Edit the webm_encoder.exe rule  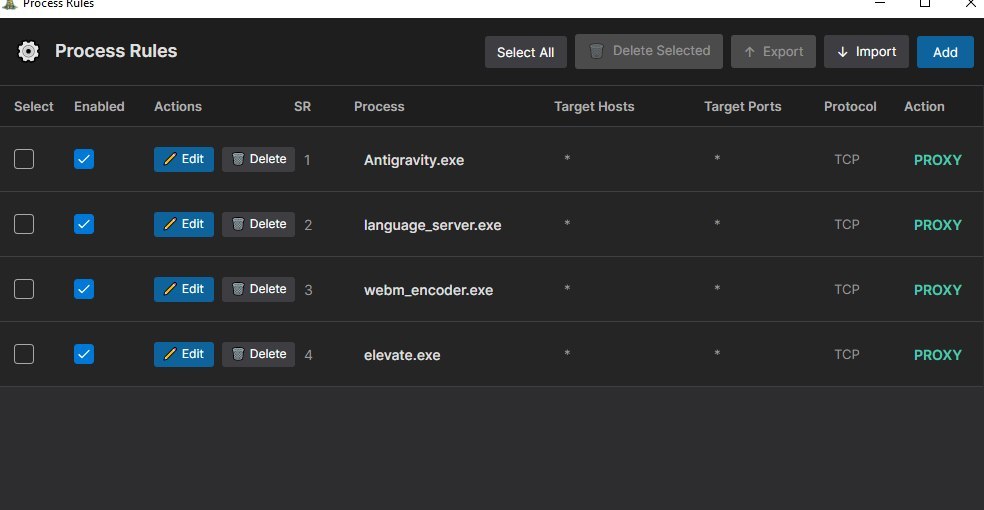pos(184,289)
